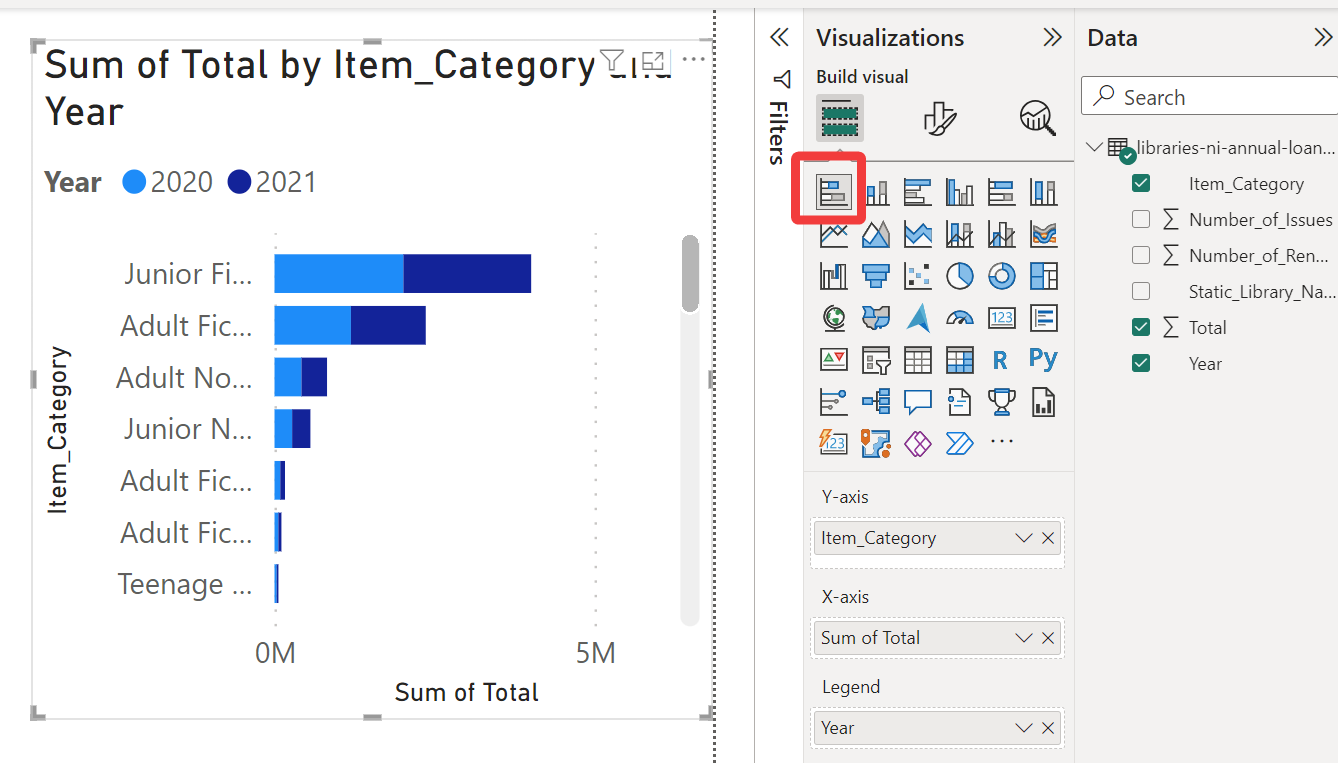Image resolution: width=1338 pixels, height=763 pixels.
Task: Pick the funnel chart visualization
Action: coord(876,275)
